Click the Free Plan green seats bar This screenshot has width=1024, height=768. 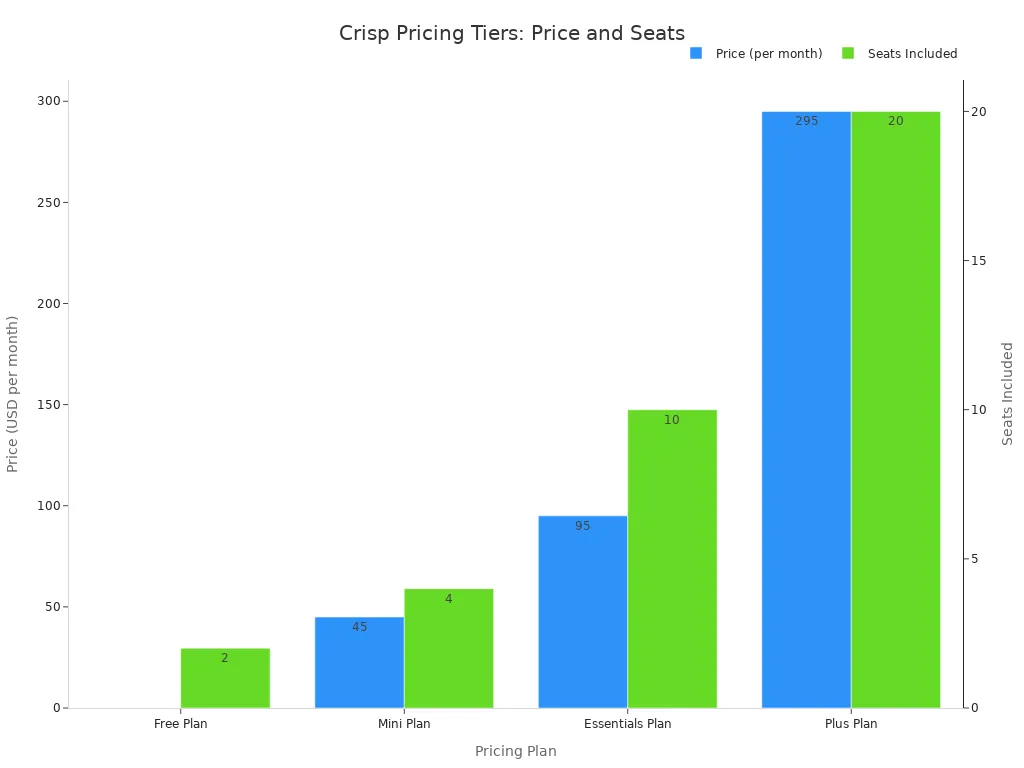(225, 680)
